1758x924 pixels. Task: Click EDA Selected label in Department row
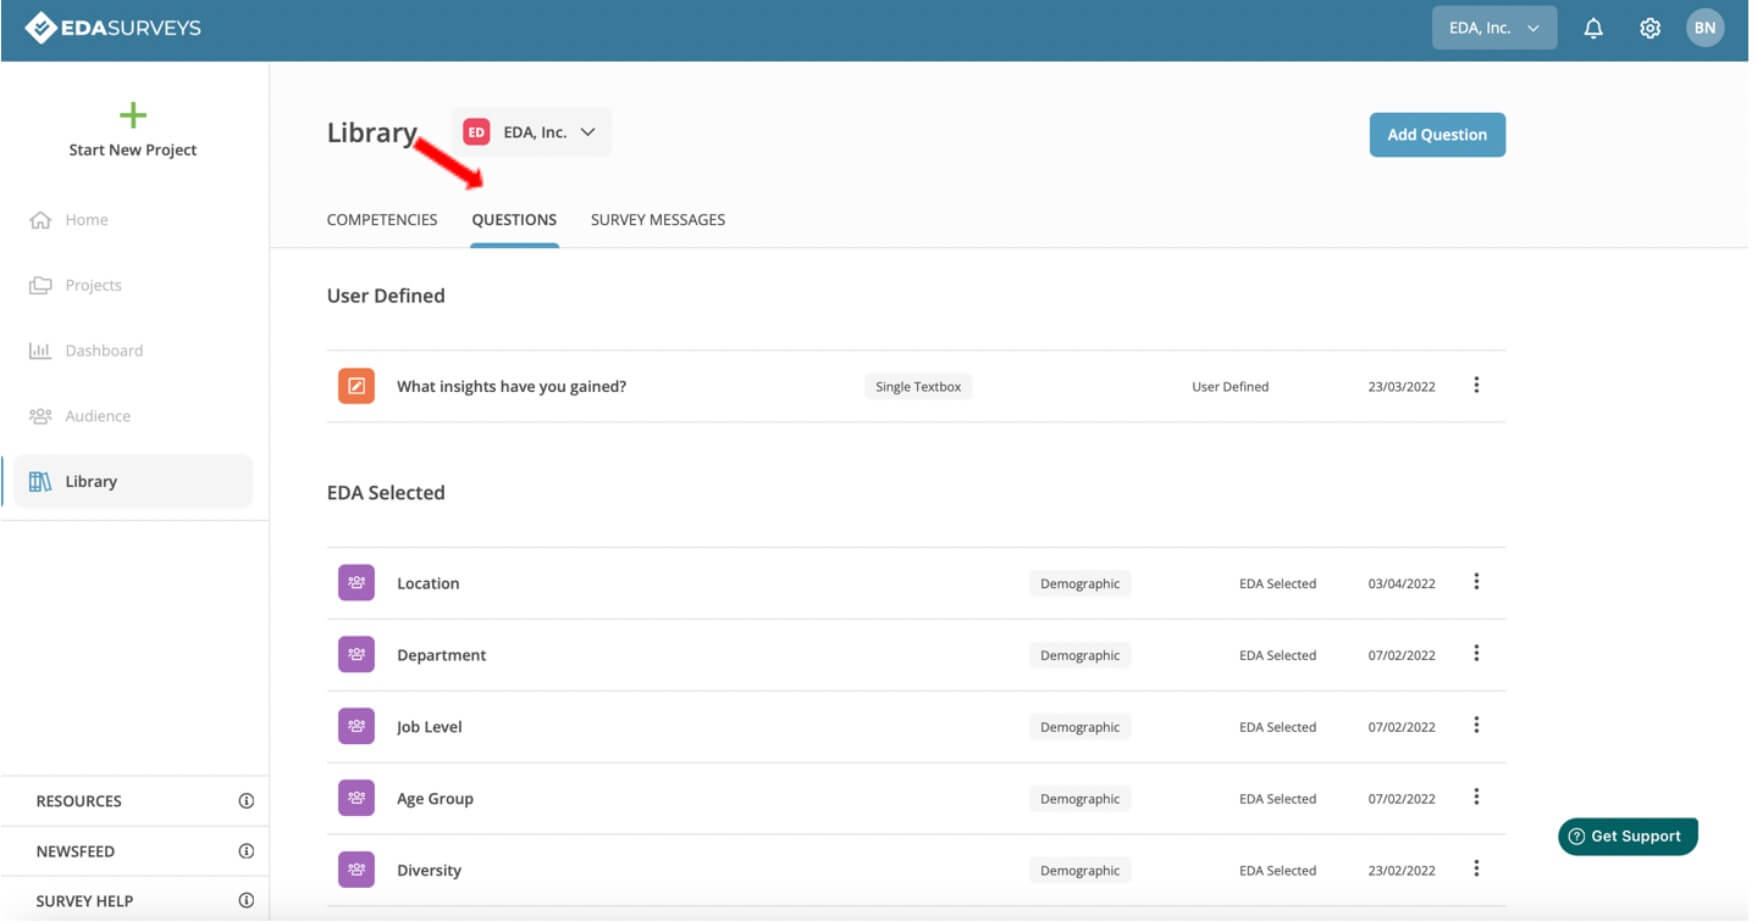(x=1277, y=656)
